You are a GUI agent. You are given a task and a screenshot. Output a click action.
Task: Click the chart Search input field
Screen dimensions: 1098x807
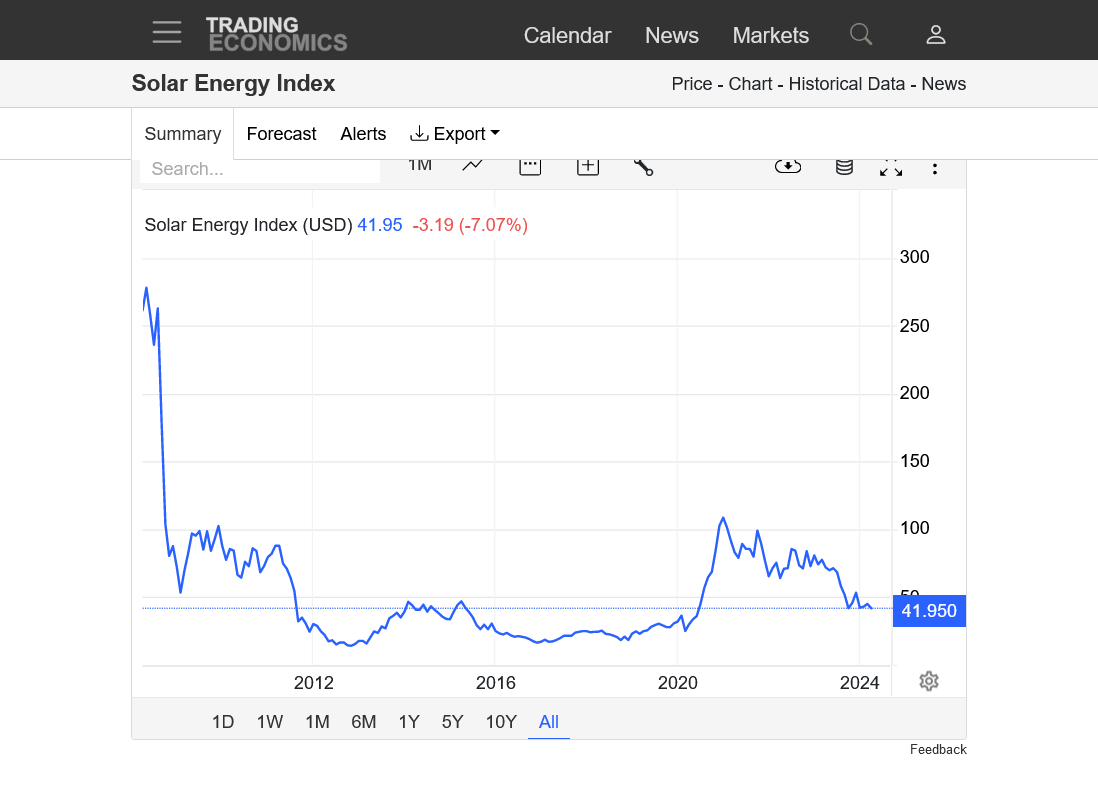click(x=260, y=169)
